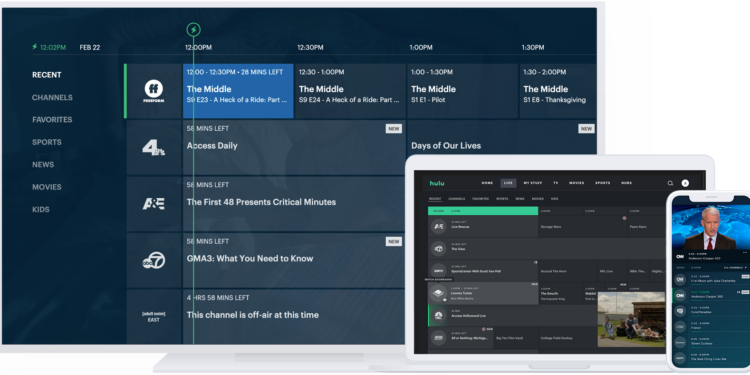Viewport: 750px width, 375px height.
Task: Select SPORTS in the TV sidebar
Action: pyautogui.click(x=47, y=142)
